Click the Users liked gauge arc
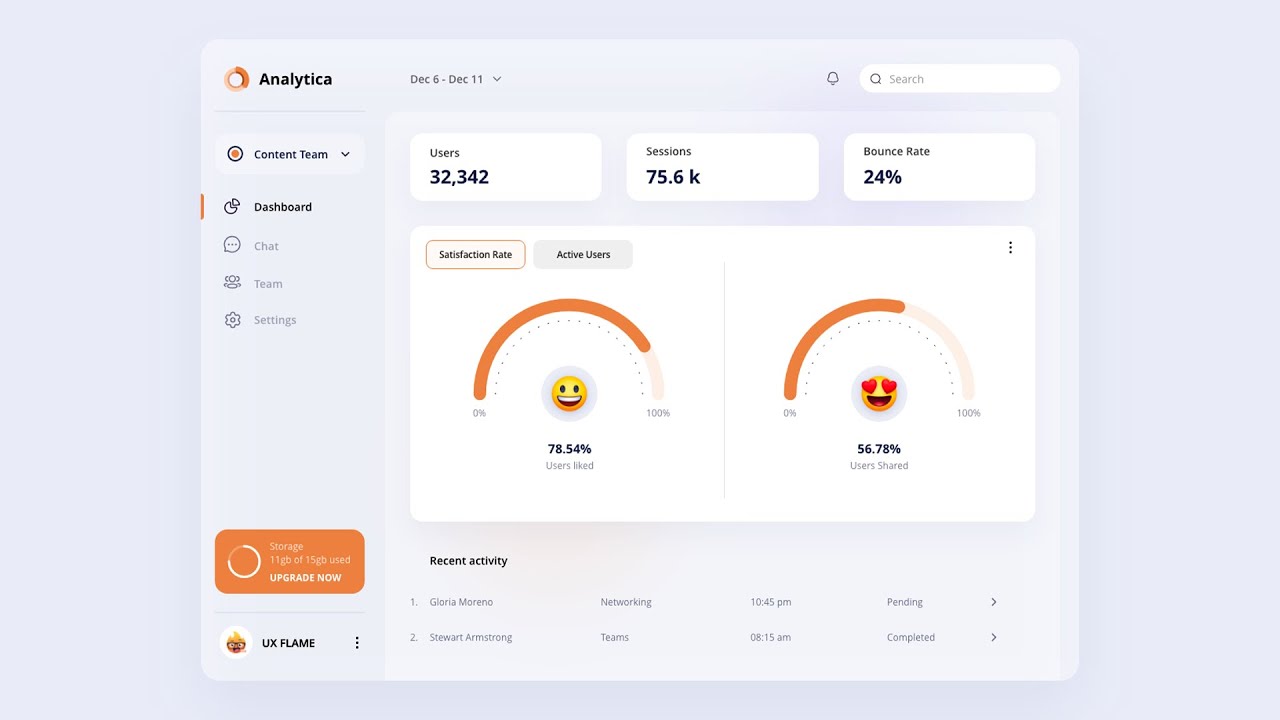The width and height of the screenshot is (1280, 720). (x=569, y=348)
